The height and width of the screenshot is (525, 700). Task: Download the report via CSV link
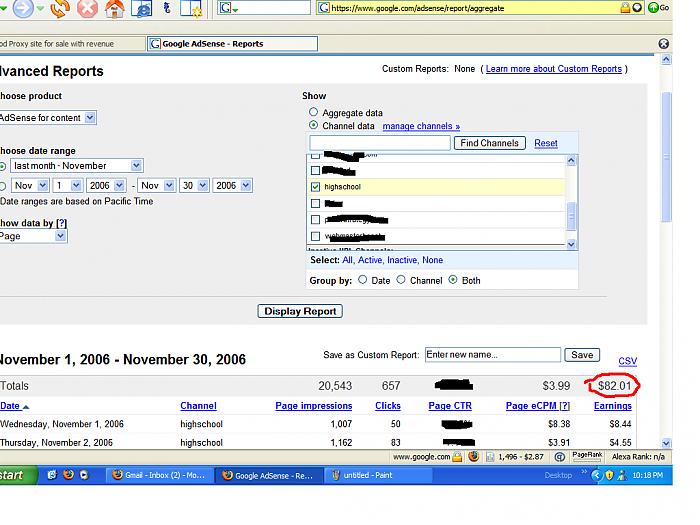[627, 361]
